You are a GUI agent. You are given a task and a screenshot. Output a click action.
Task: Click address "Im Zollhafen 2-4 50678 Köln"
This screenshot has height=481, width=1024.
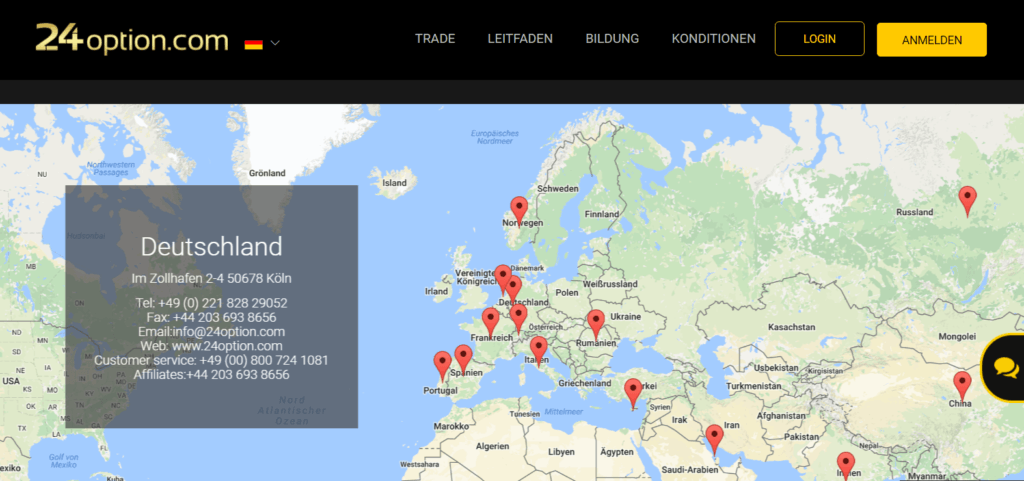(x=212, y=279)
